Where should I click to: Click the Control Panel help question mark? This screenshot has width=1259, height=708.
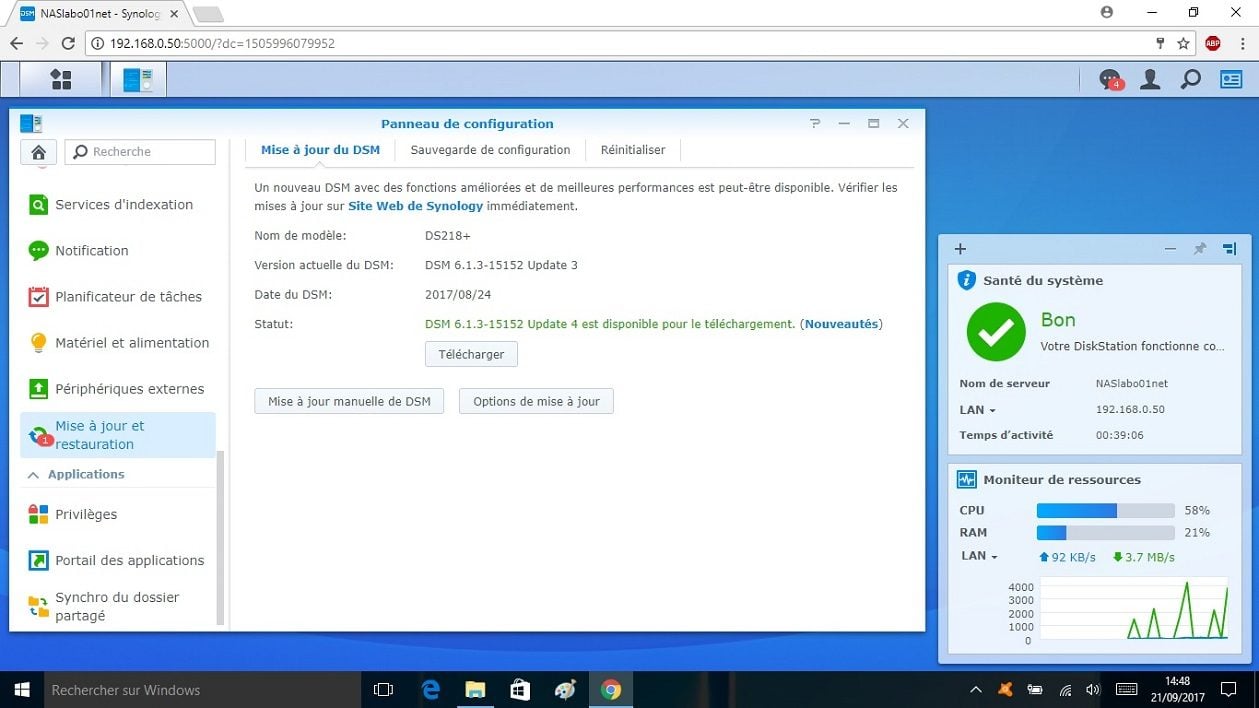[x=815, y=124]
